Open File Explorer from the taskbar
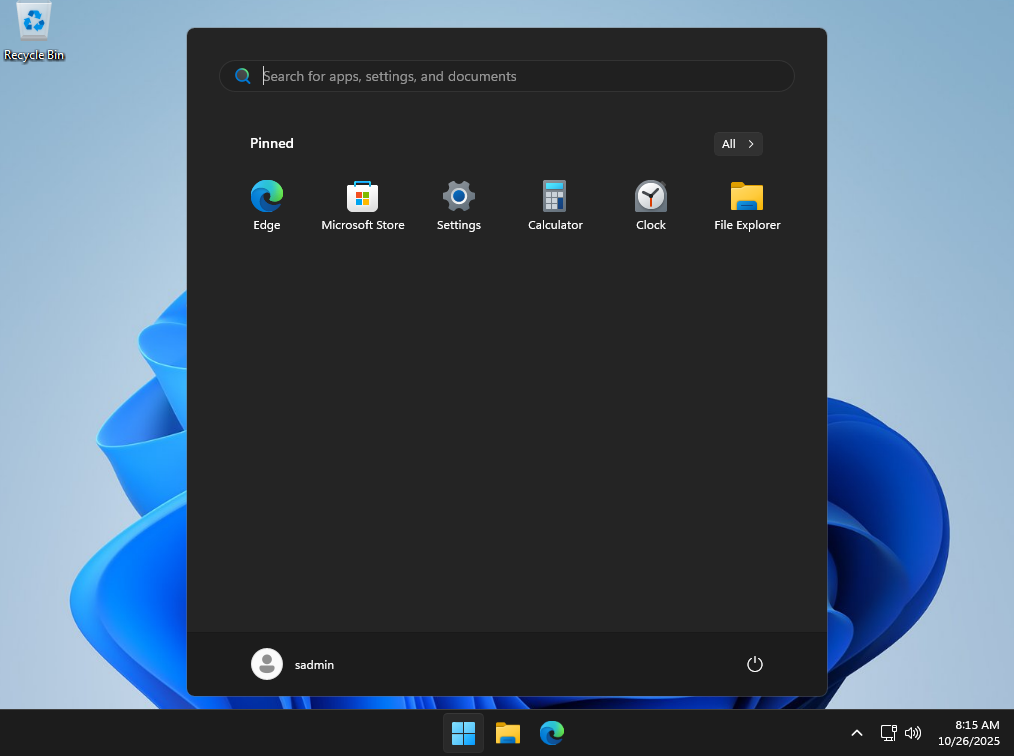The height and width of the screenshot is (756, 1014). [x=508, y=733]
